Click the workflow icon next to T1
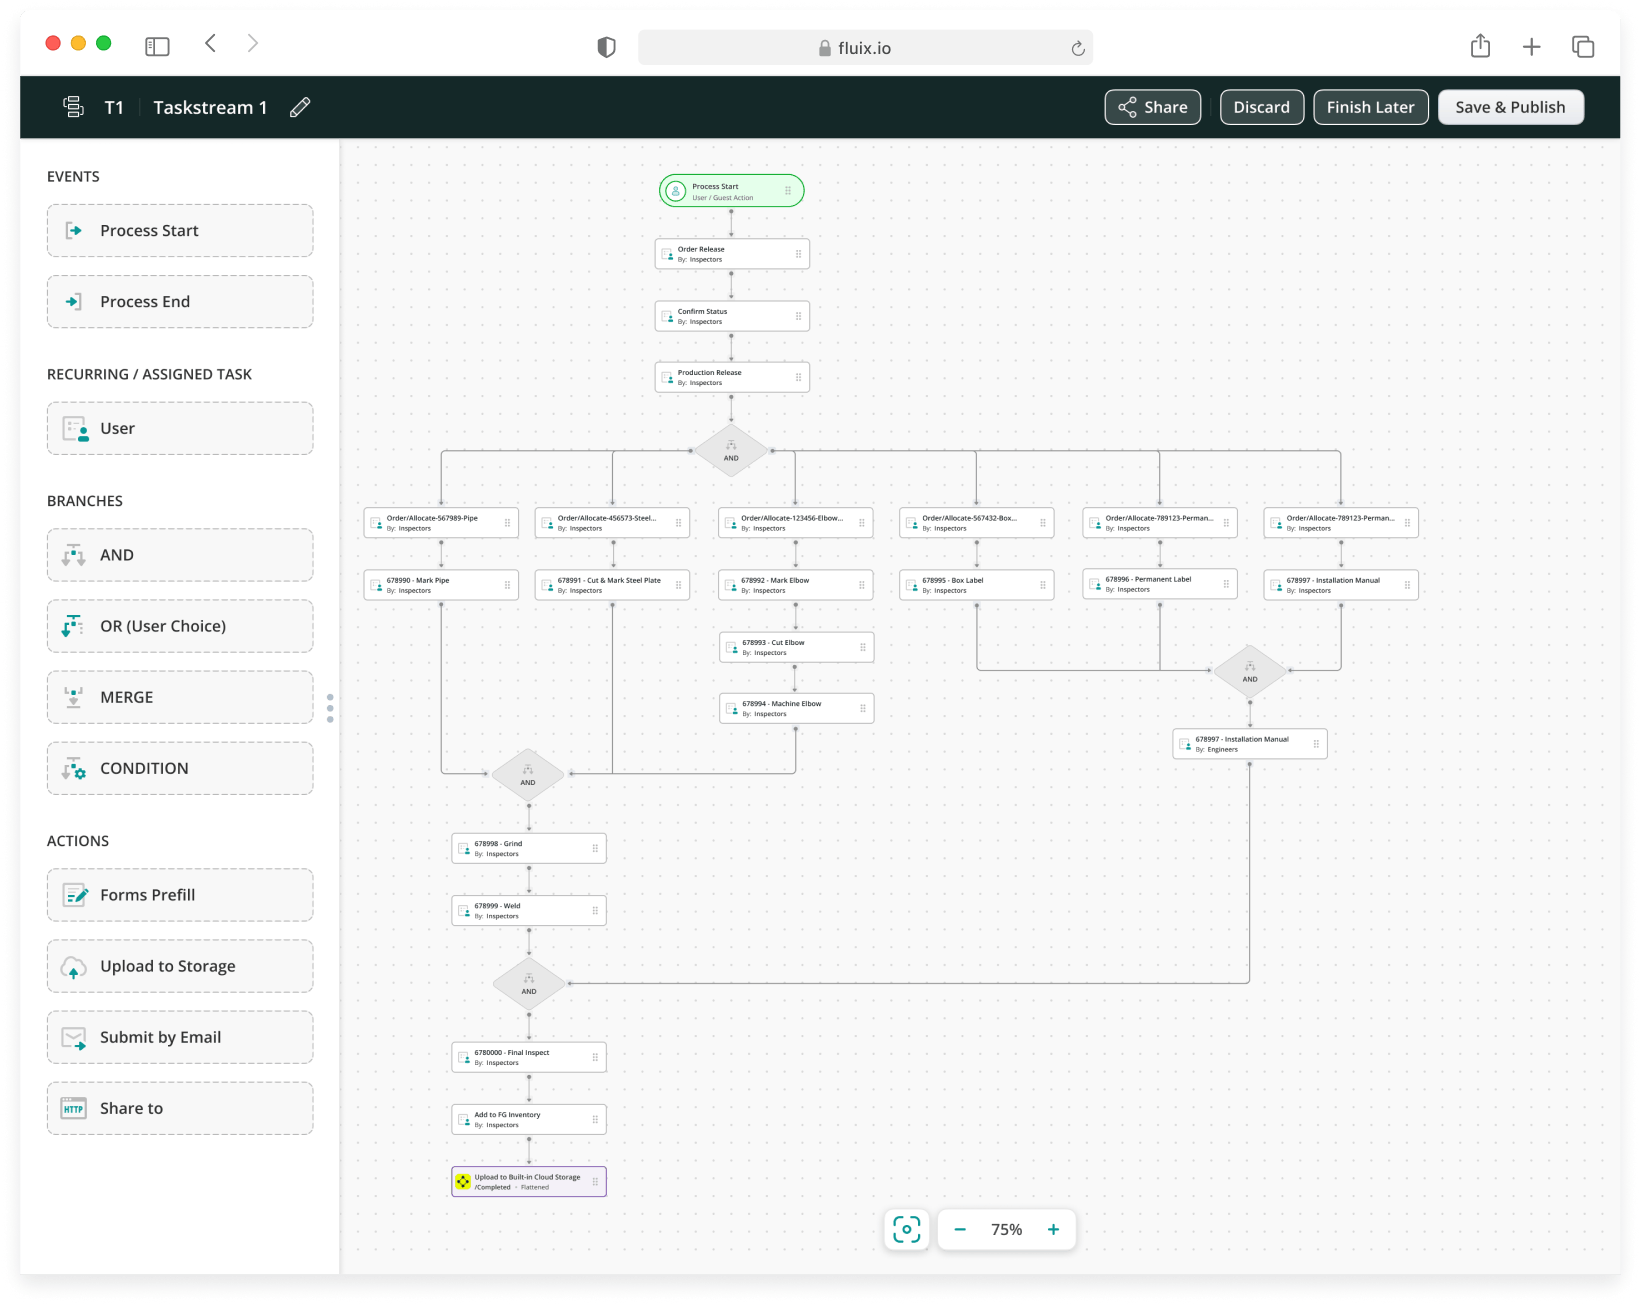The width and height of the screenshot is (1641, 1305). (73, 107)
